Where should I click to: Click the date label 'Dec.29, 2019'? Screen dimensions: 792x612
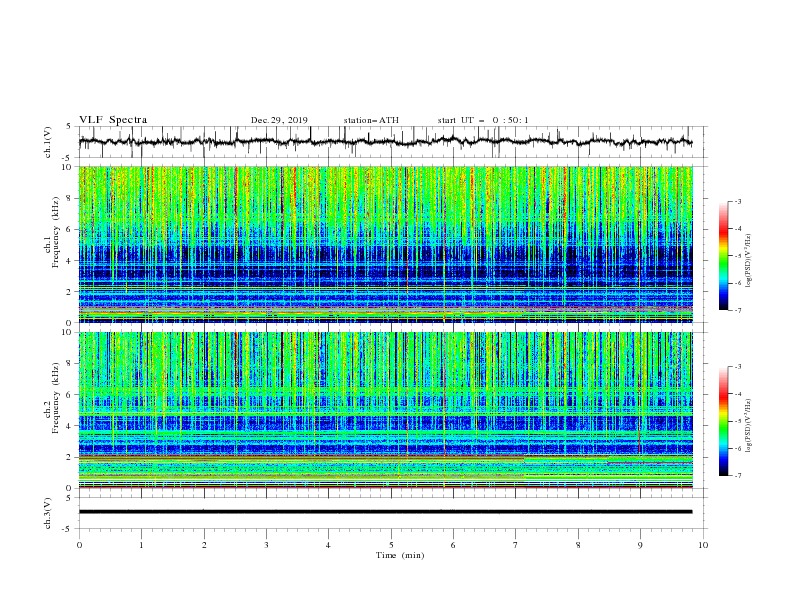279,120
